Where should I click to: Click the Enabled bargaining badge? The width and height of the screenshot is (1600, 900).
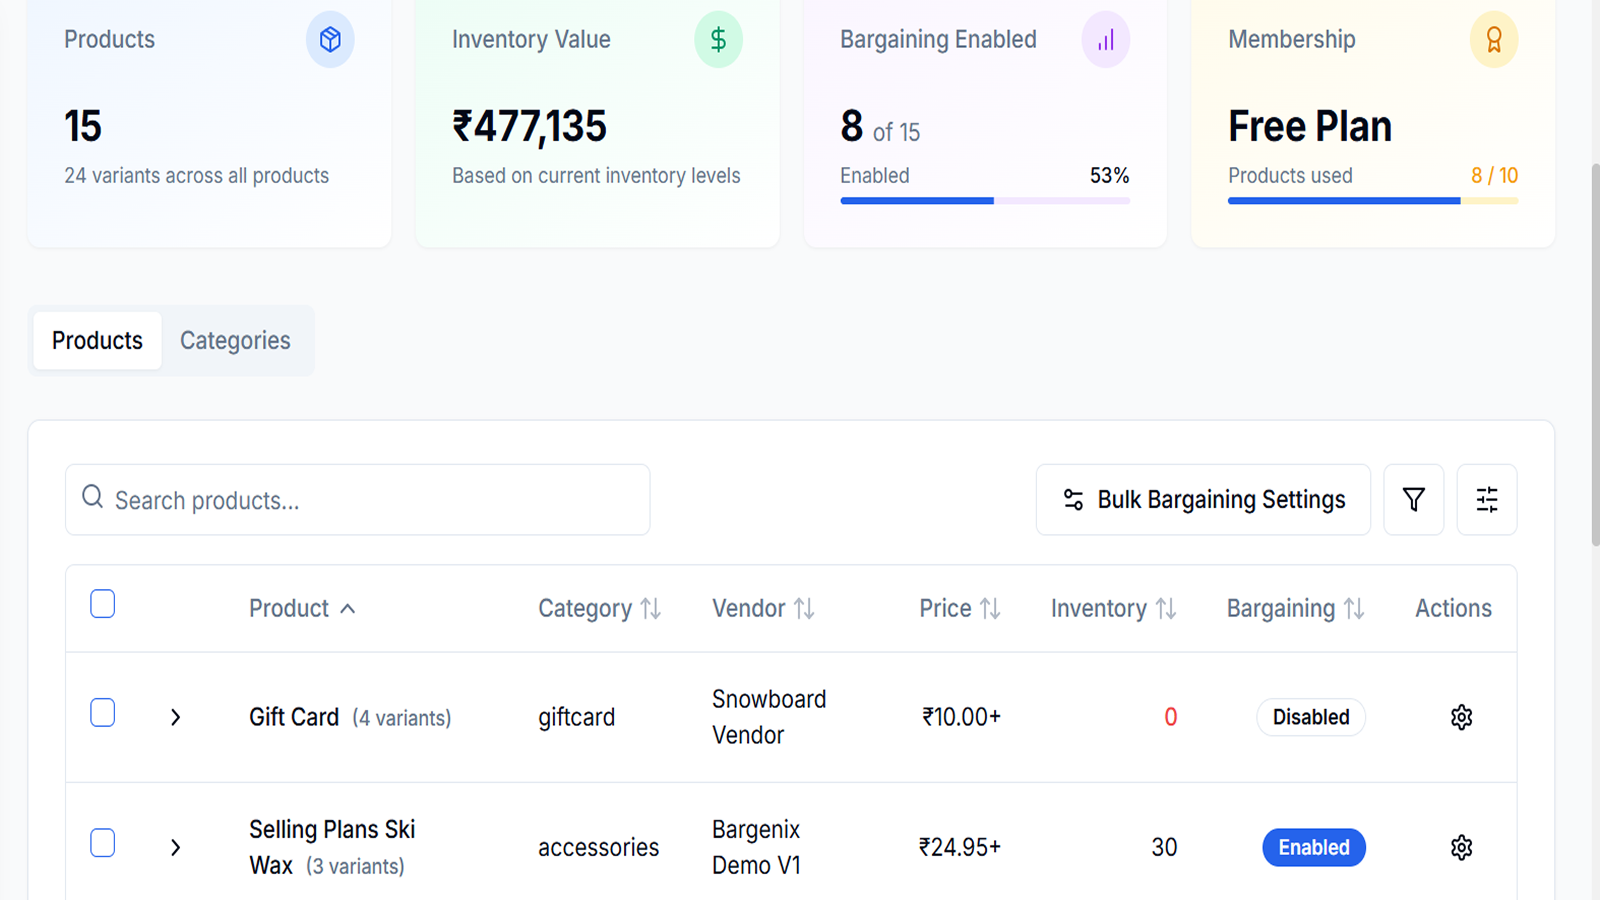pyautogui.click(x=1314, y=847)
